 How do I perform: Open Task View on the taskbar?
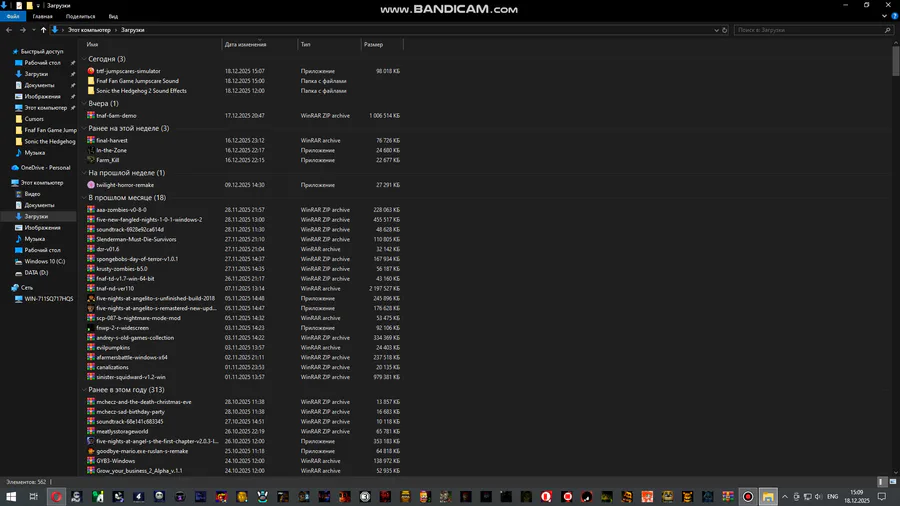pos(33,497)
